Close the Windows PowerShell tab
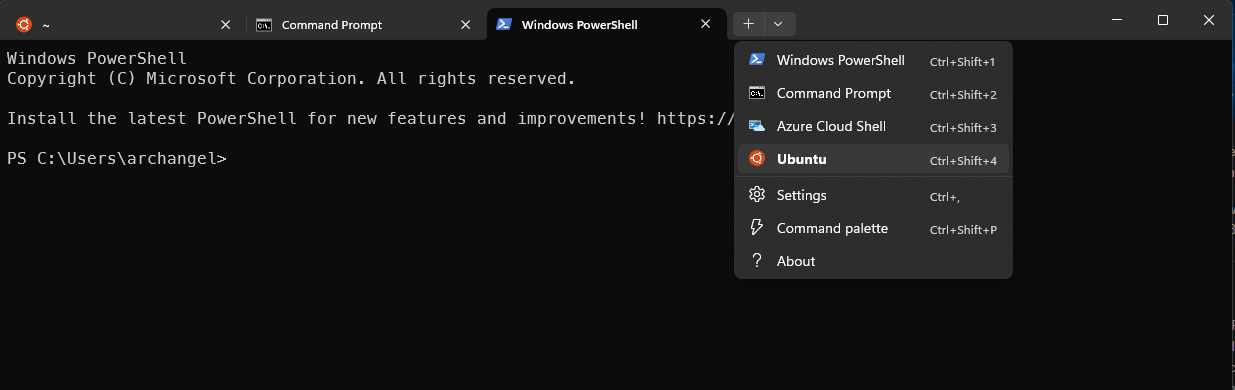Screen dimensions: 1235x390 pos(706,25)
